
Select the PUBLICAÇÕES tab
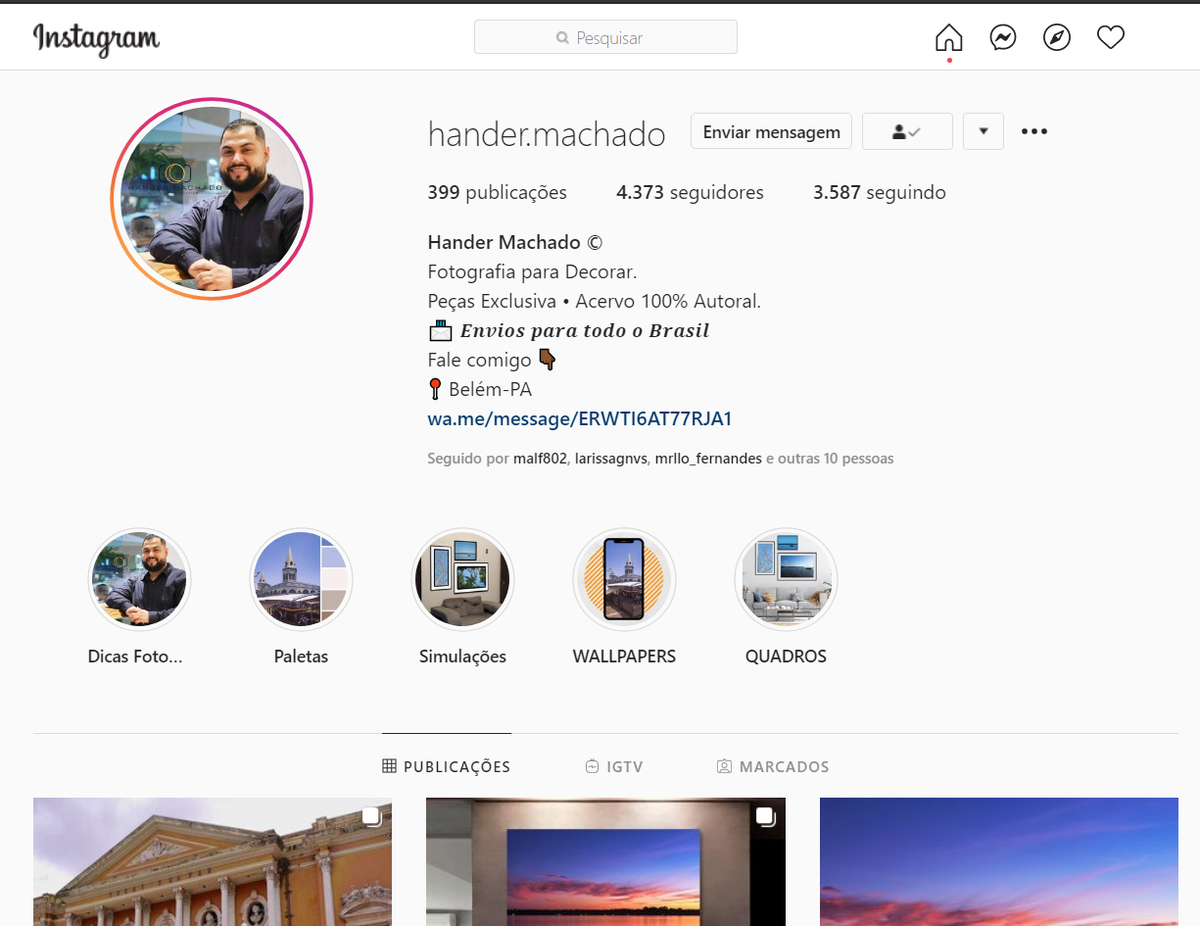point(446,767)
